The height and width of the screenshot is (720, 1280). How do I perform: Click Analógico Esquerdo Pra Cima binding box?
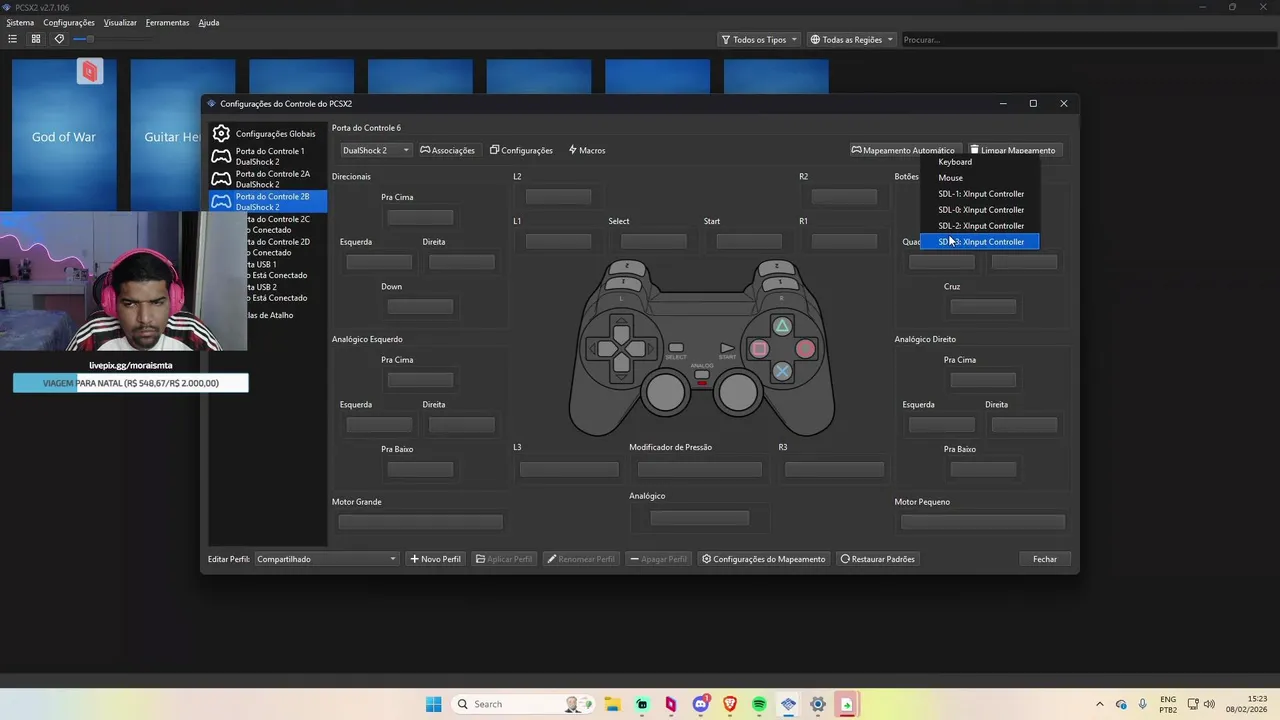point(420,380)
